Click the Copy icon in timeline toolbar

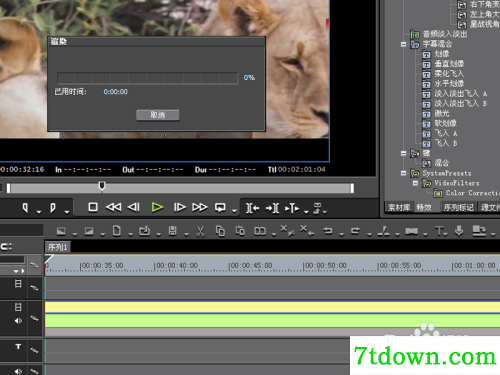tap(220, 231)
